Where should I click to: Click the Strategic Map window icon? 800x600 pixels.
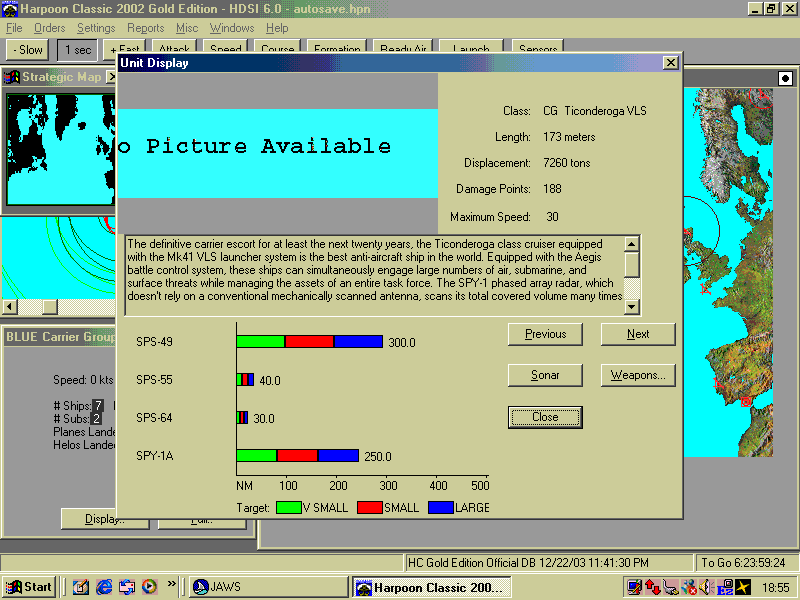(11, 77)
